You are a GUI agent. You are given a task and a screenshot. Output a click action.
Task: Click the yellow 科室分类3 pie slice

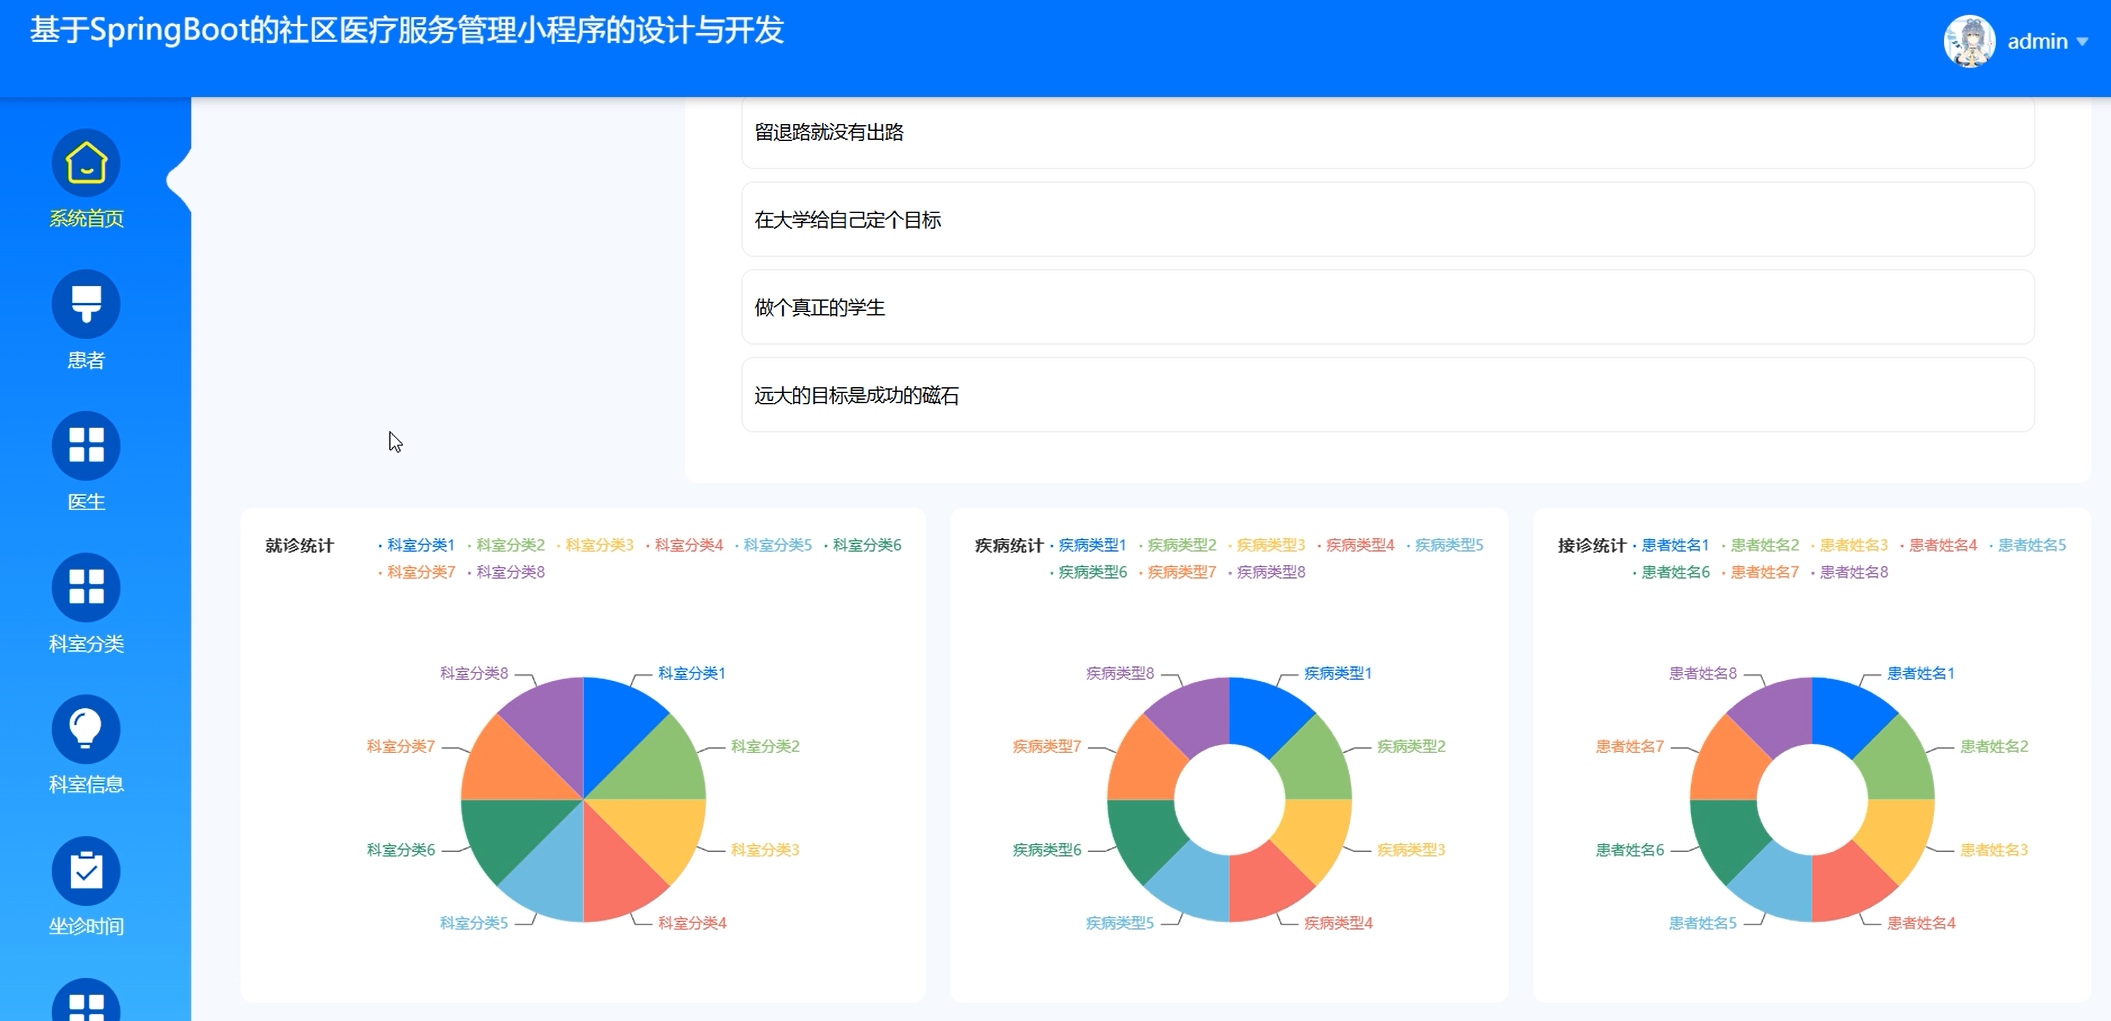click(x=660, y=832)
